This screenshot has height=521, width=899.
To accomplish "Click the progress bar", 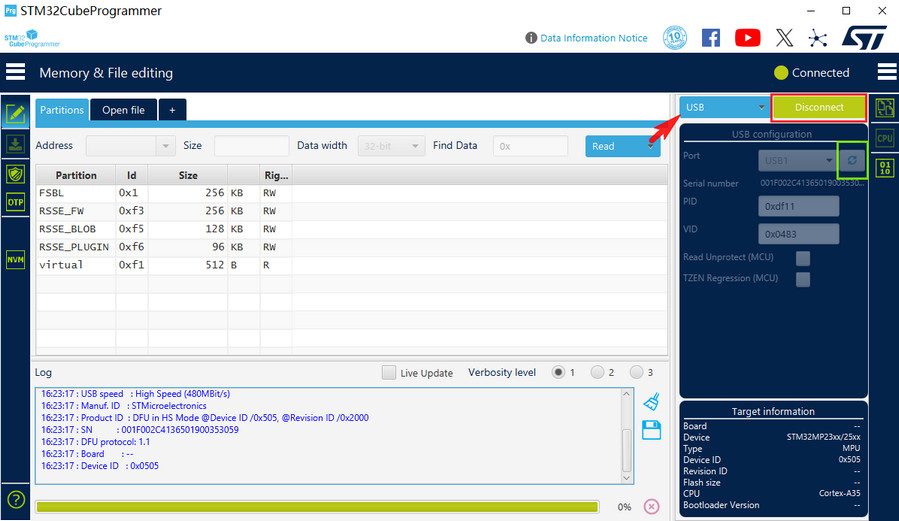I will click(x=317, y=507).
